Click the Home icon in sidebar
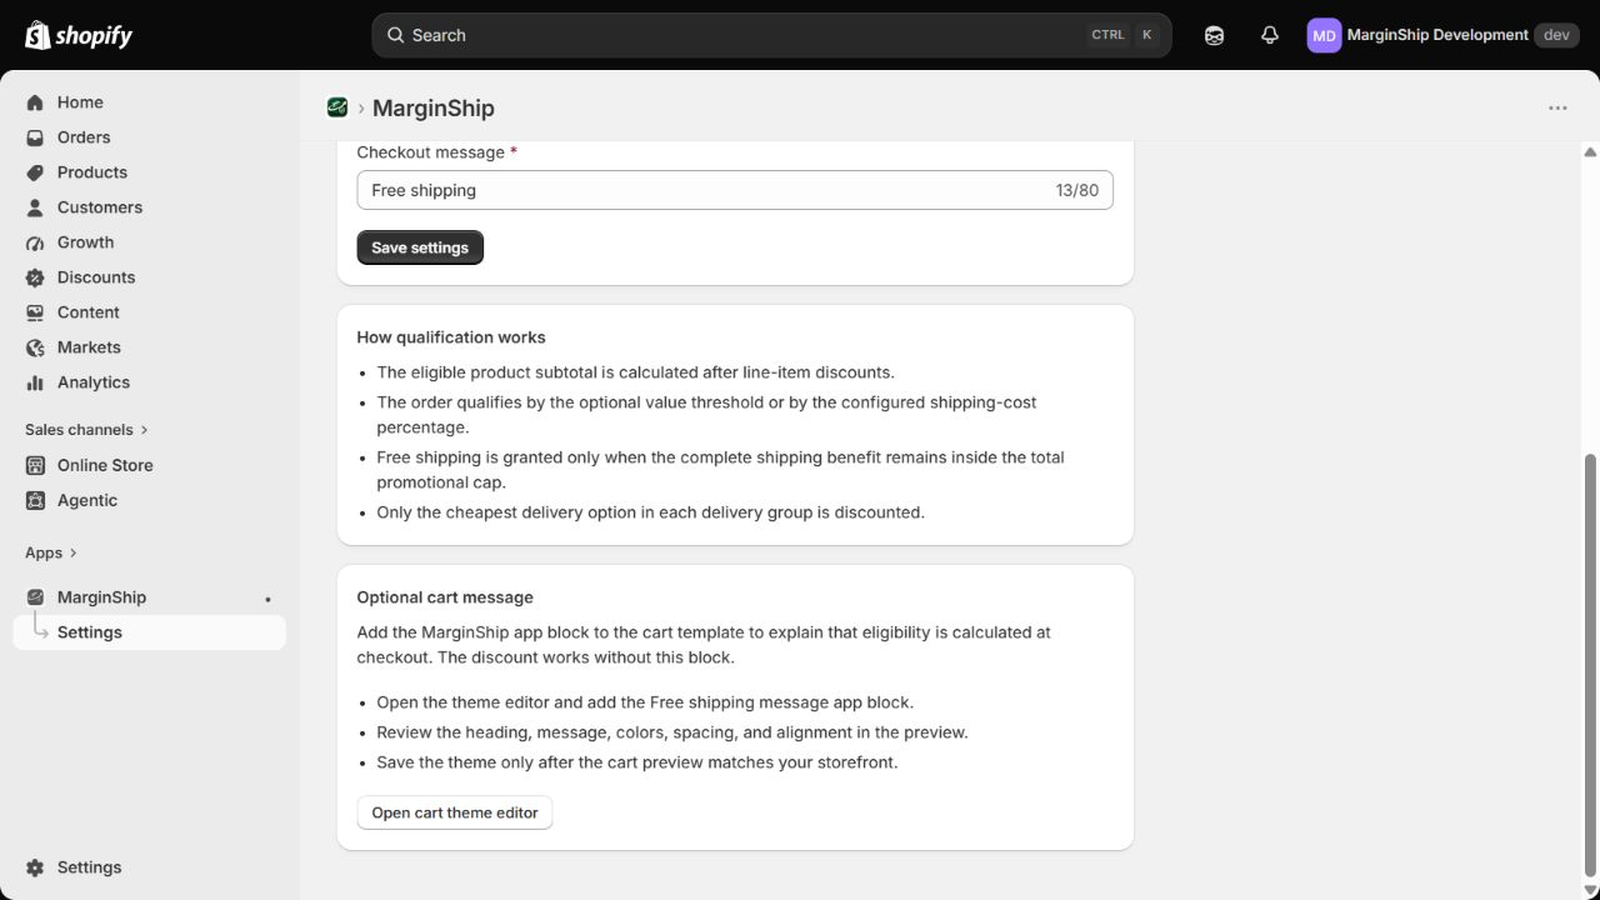This screenshot has width=1600, height=900. (x=35, y=102)
